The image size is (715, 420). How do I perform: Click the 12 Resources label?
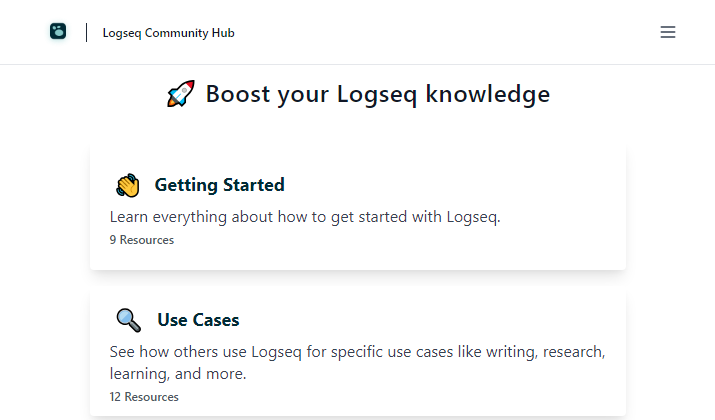144,397
